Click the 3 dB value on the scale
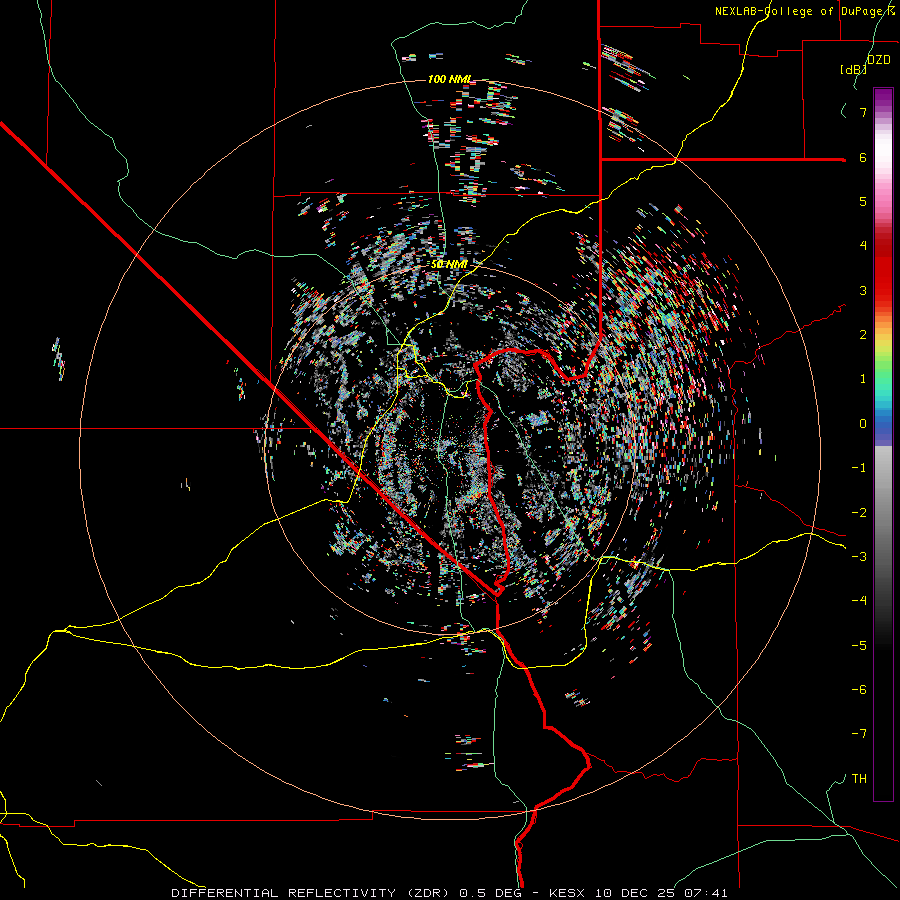 coord(863,290)
